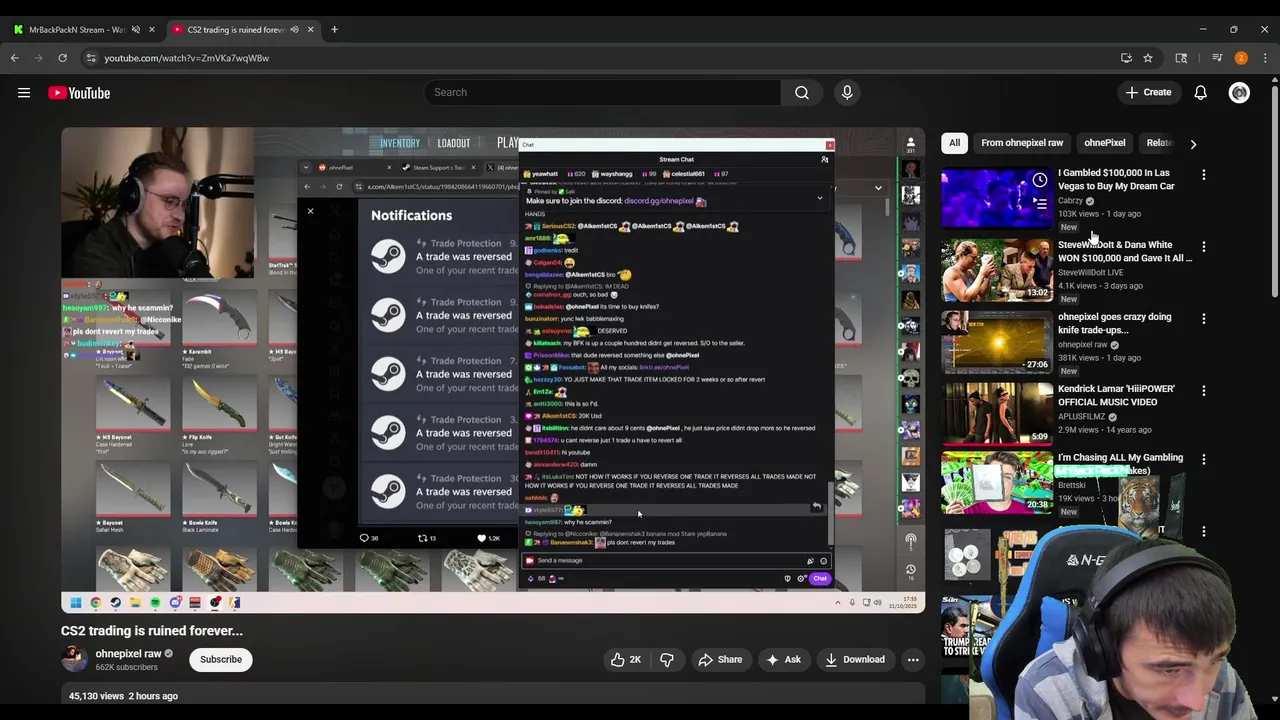Image resolution: width=1280 pixels, height=720 pixels.
Task: Go forward with the browser arrow
Action: pyautogui.click(x=38, y=58)
